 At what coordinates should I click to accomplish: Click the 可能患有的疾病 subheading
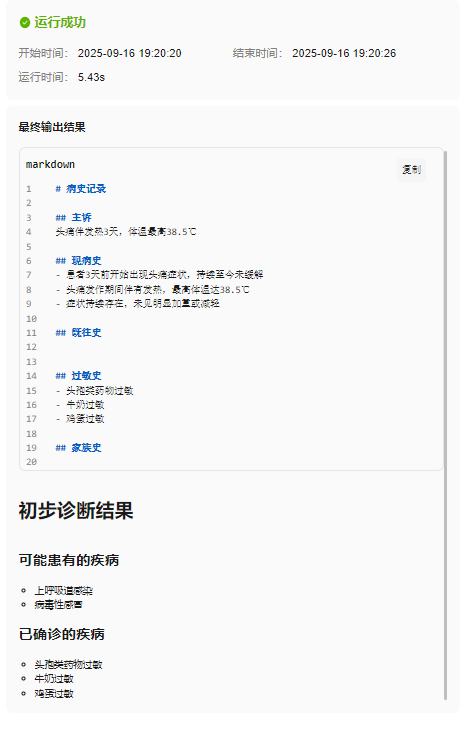[69, 560]
